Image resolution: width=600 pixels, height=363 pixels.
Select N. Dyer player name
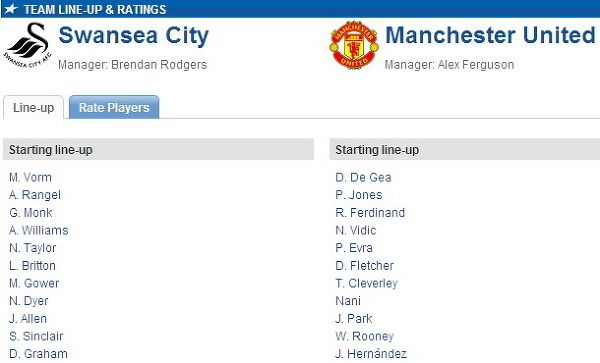(x=29, y=301)
